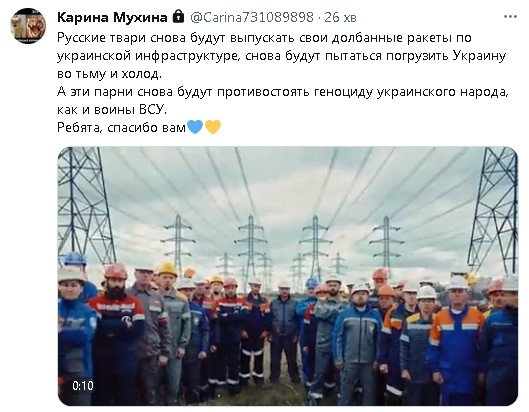The width and height of the screenshot is (529, 412).
Task: Click the line 'Ребята, спасибо вам'
Action: [121, 128]
